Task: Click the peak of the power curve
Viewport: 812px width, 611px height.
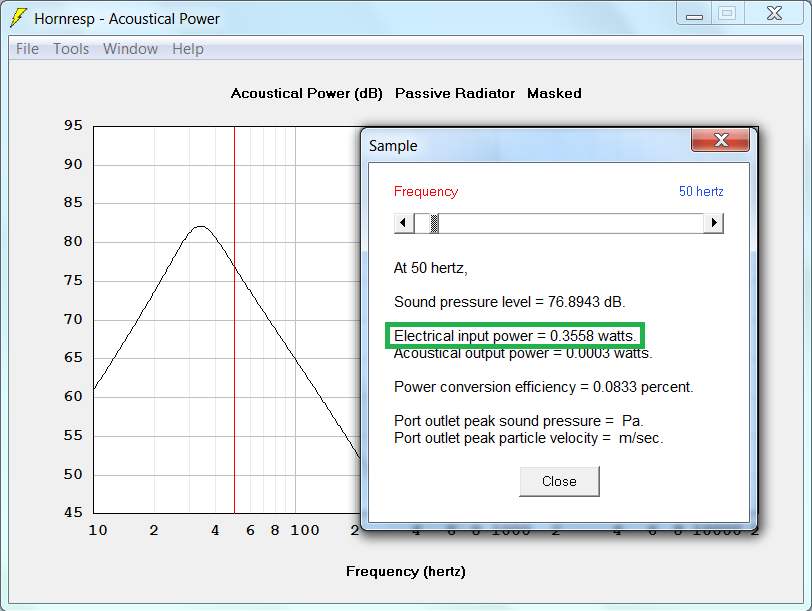Action: click(200, 226)
